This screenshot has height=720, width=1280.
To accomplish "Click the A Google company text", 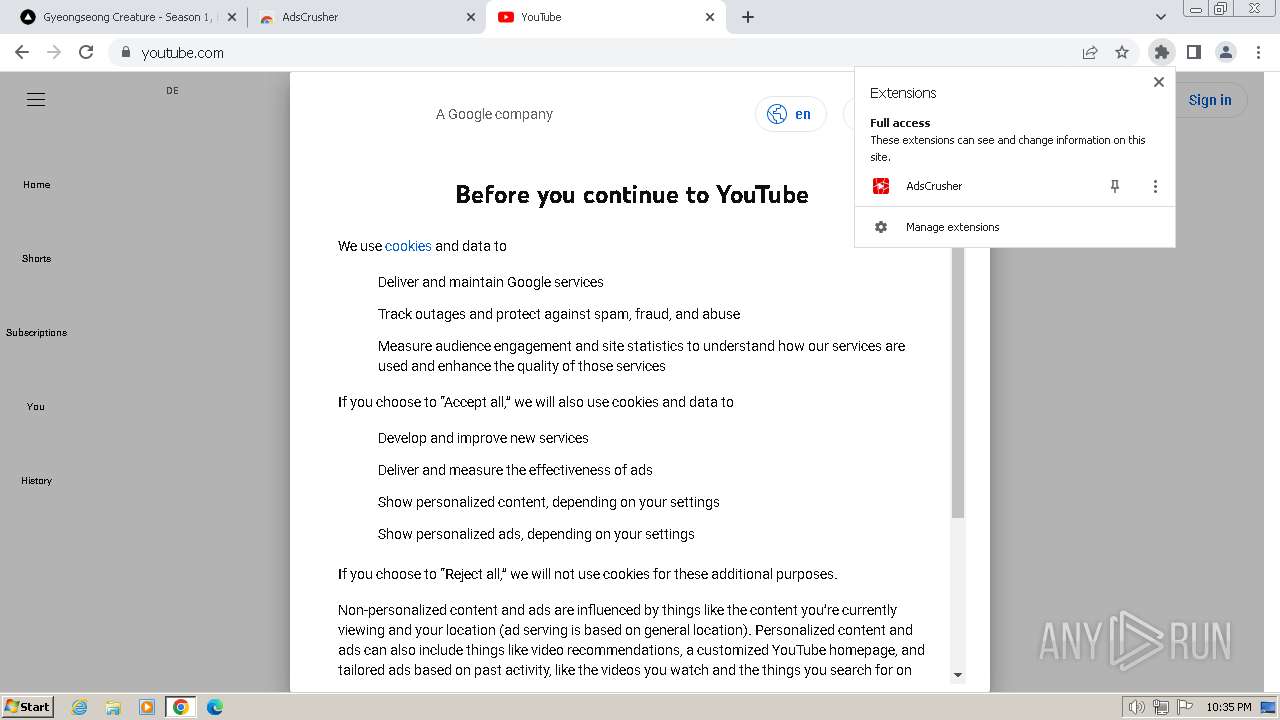I will point(494,114).
